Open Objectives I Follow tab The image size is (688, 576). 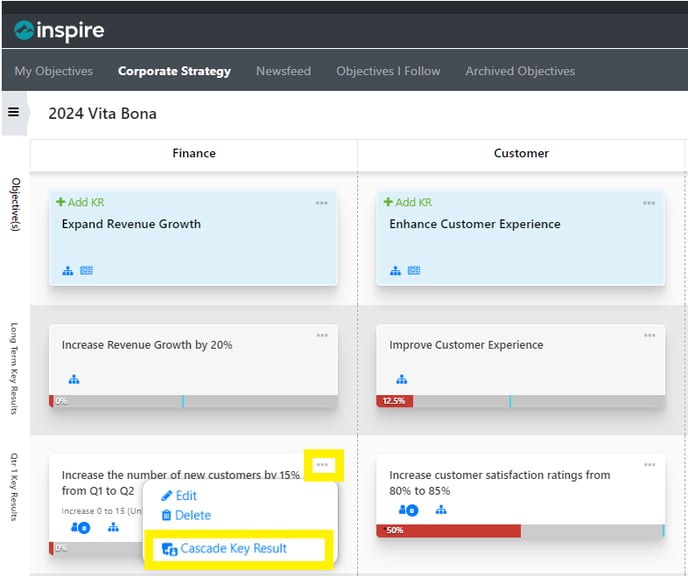tap(388, 71)
